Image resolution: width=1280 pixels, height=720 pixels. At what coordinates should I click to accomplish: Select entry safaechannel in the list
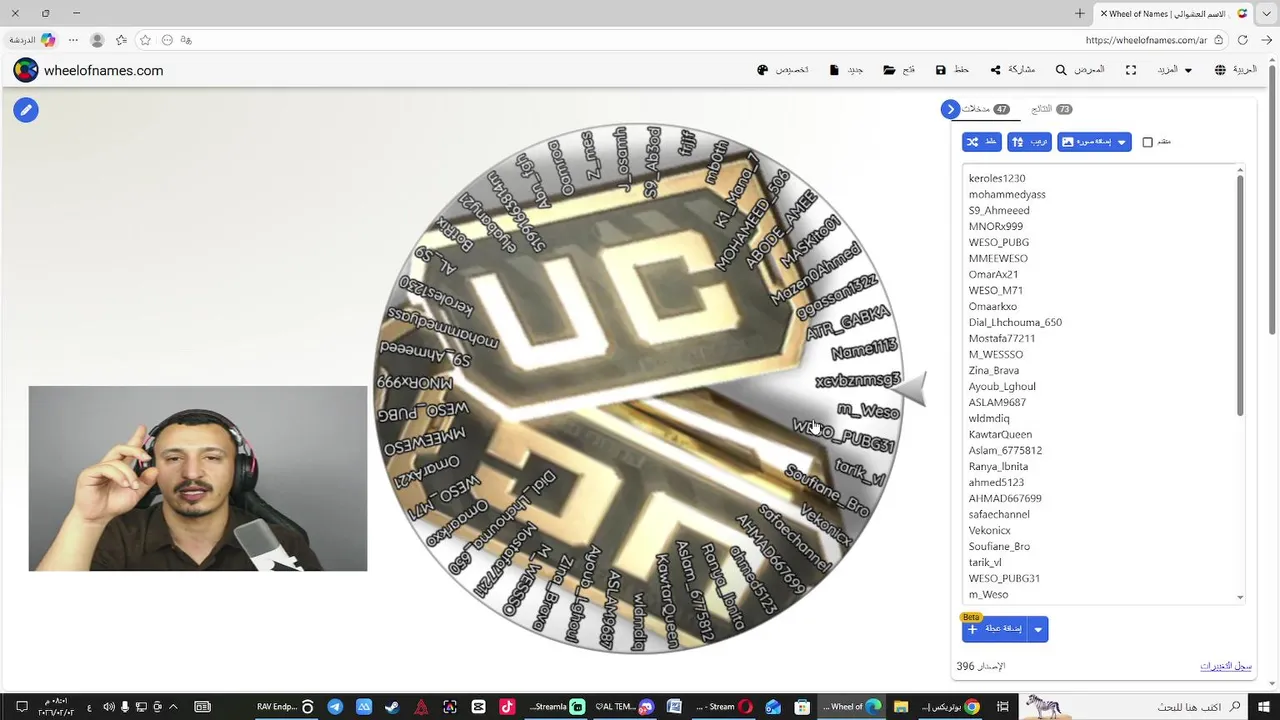tap(999, 514)
